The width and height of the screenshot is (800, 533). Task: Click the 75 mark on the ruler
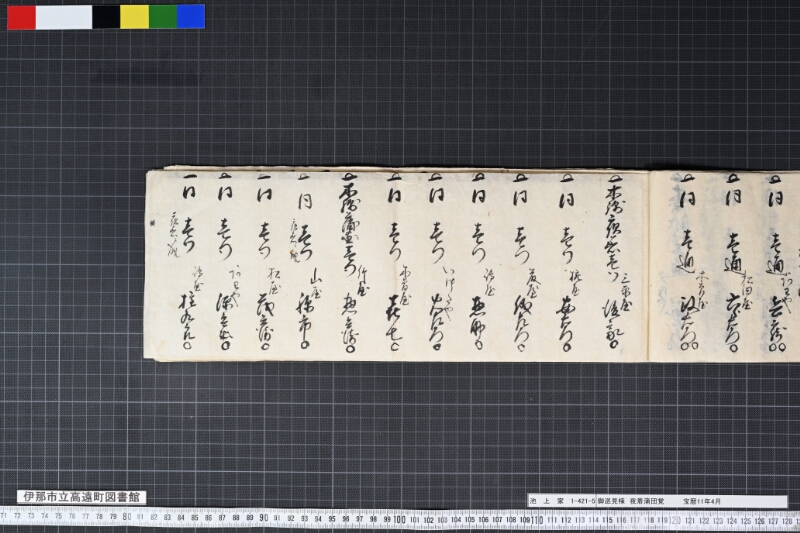point(58,516)
